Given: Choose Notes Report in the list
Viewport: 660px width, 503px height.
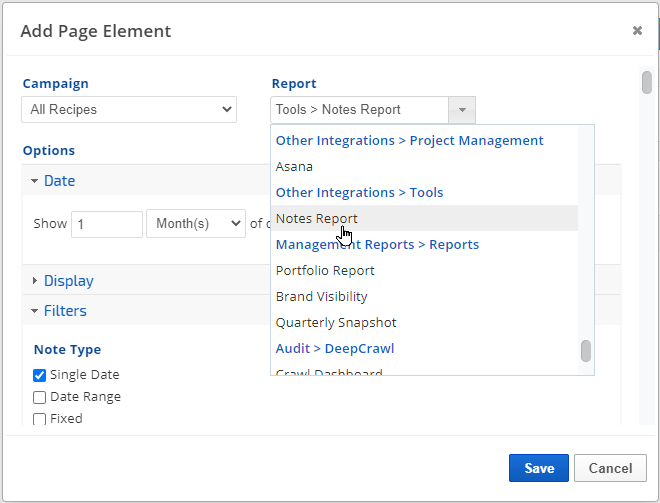Looking at the screenshot, I should 316,218.
